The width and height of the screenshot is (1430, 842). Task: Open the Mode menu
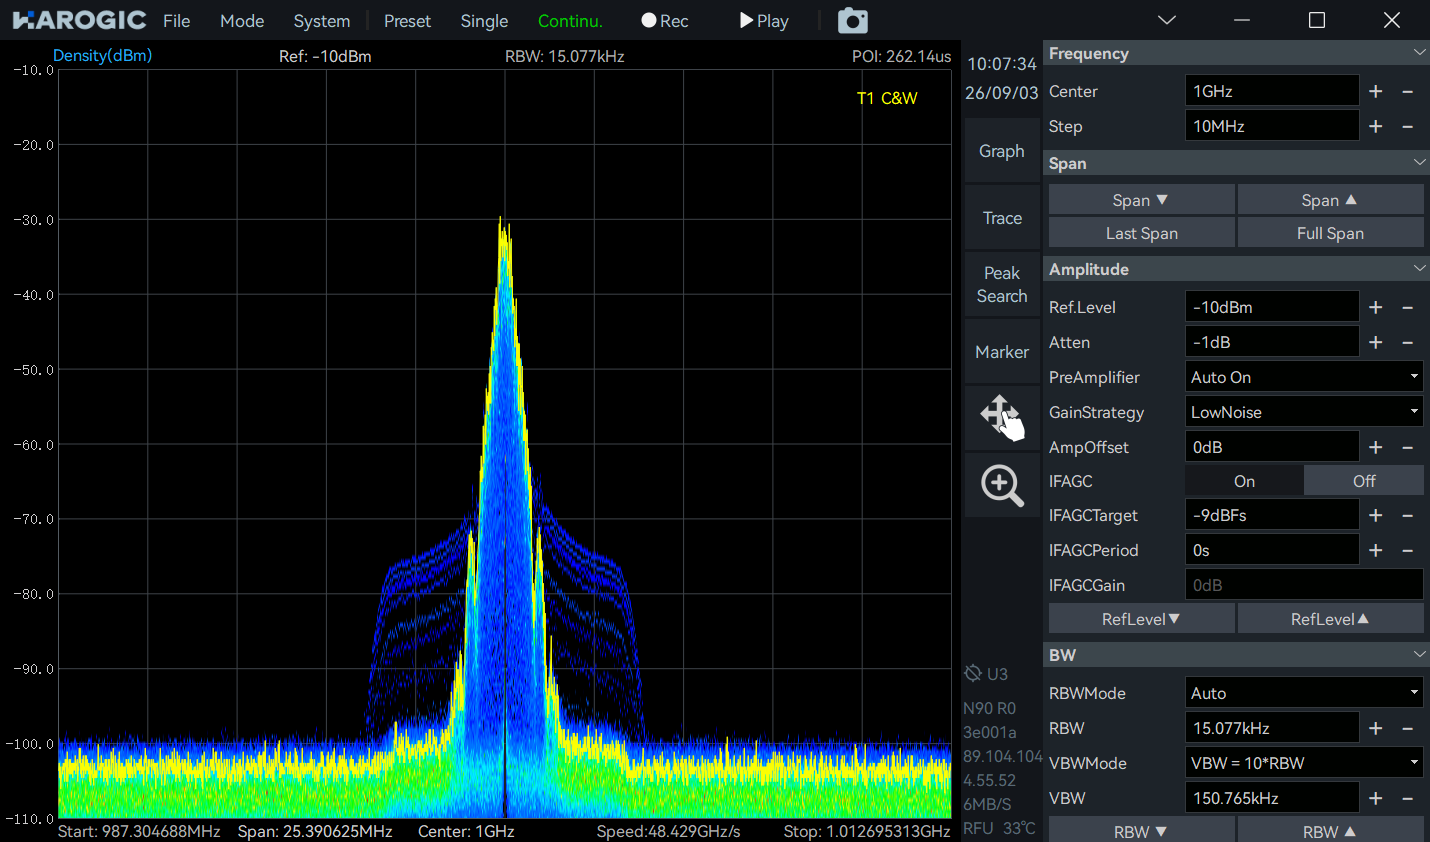tap(242, 21)
